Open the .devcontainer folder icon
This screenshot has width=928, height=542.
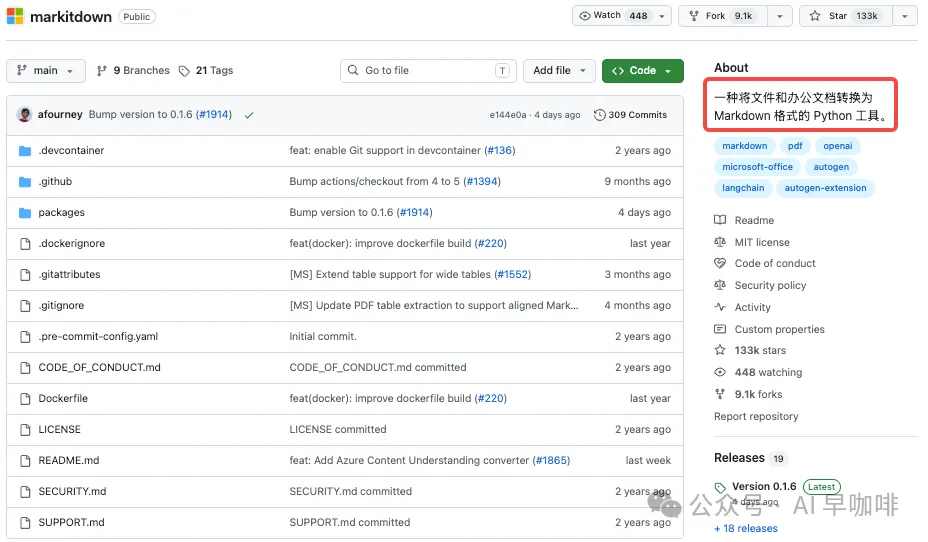(x=25, y=151)
